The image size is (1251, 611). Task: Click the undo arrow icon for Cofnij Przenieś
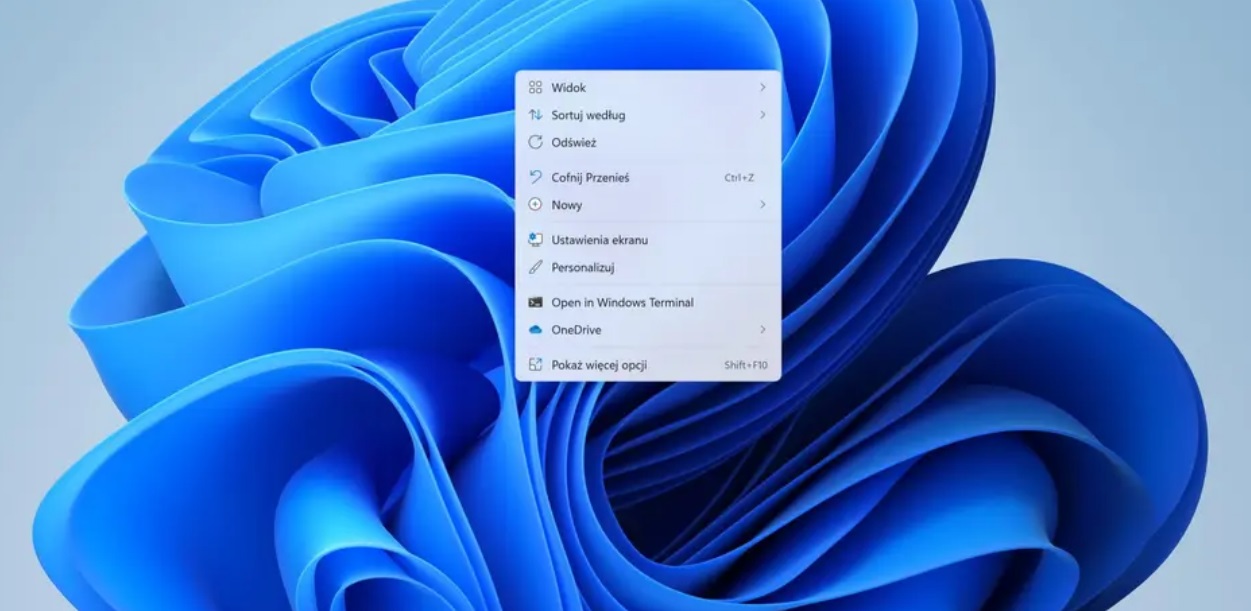(535, 177)
